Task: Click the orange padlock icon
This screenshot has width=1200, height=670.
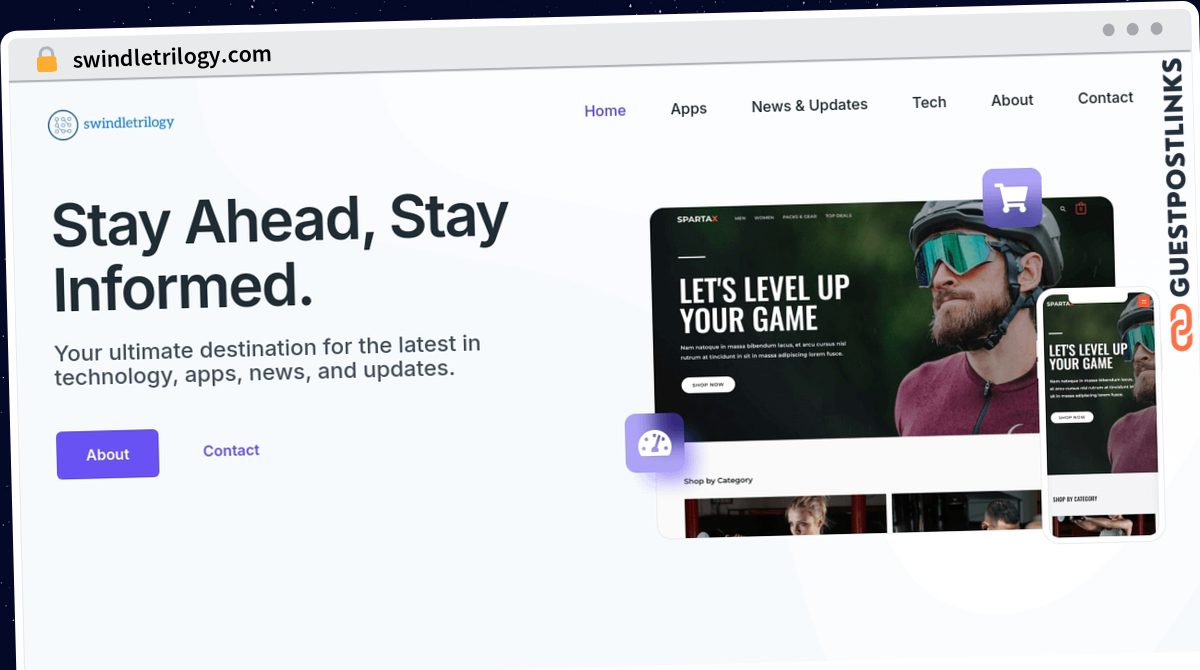Action: pos(47,59)
